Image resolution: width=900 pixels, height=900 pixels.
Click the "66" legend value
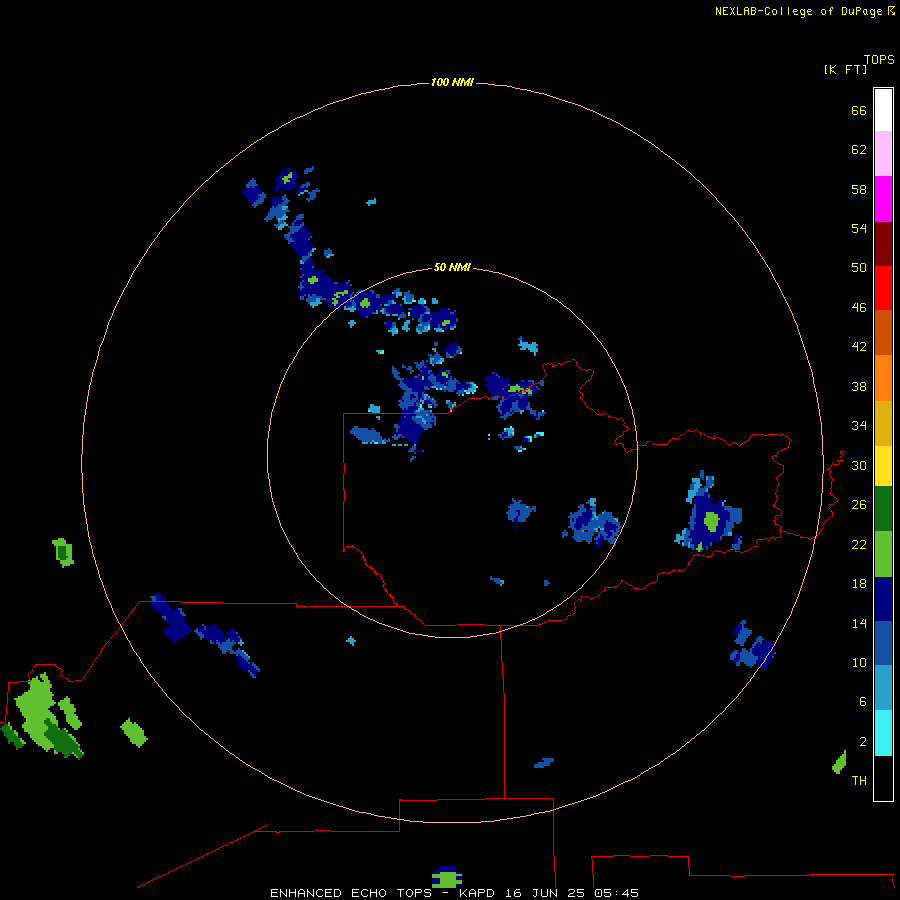pos(859,111)
